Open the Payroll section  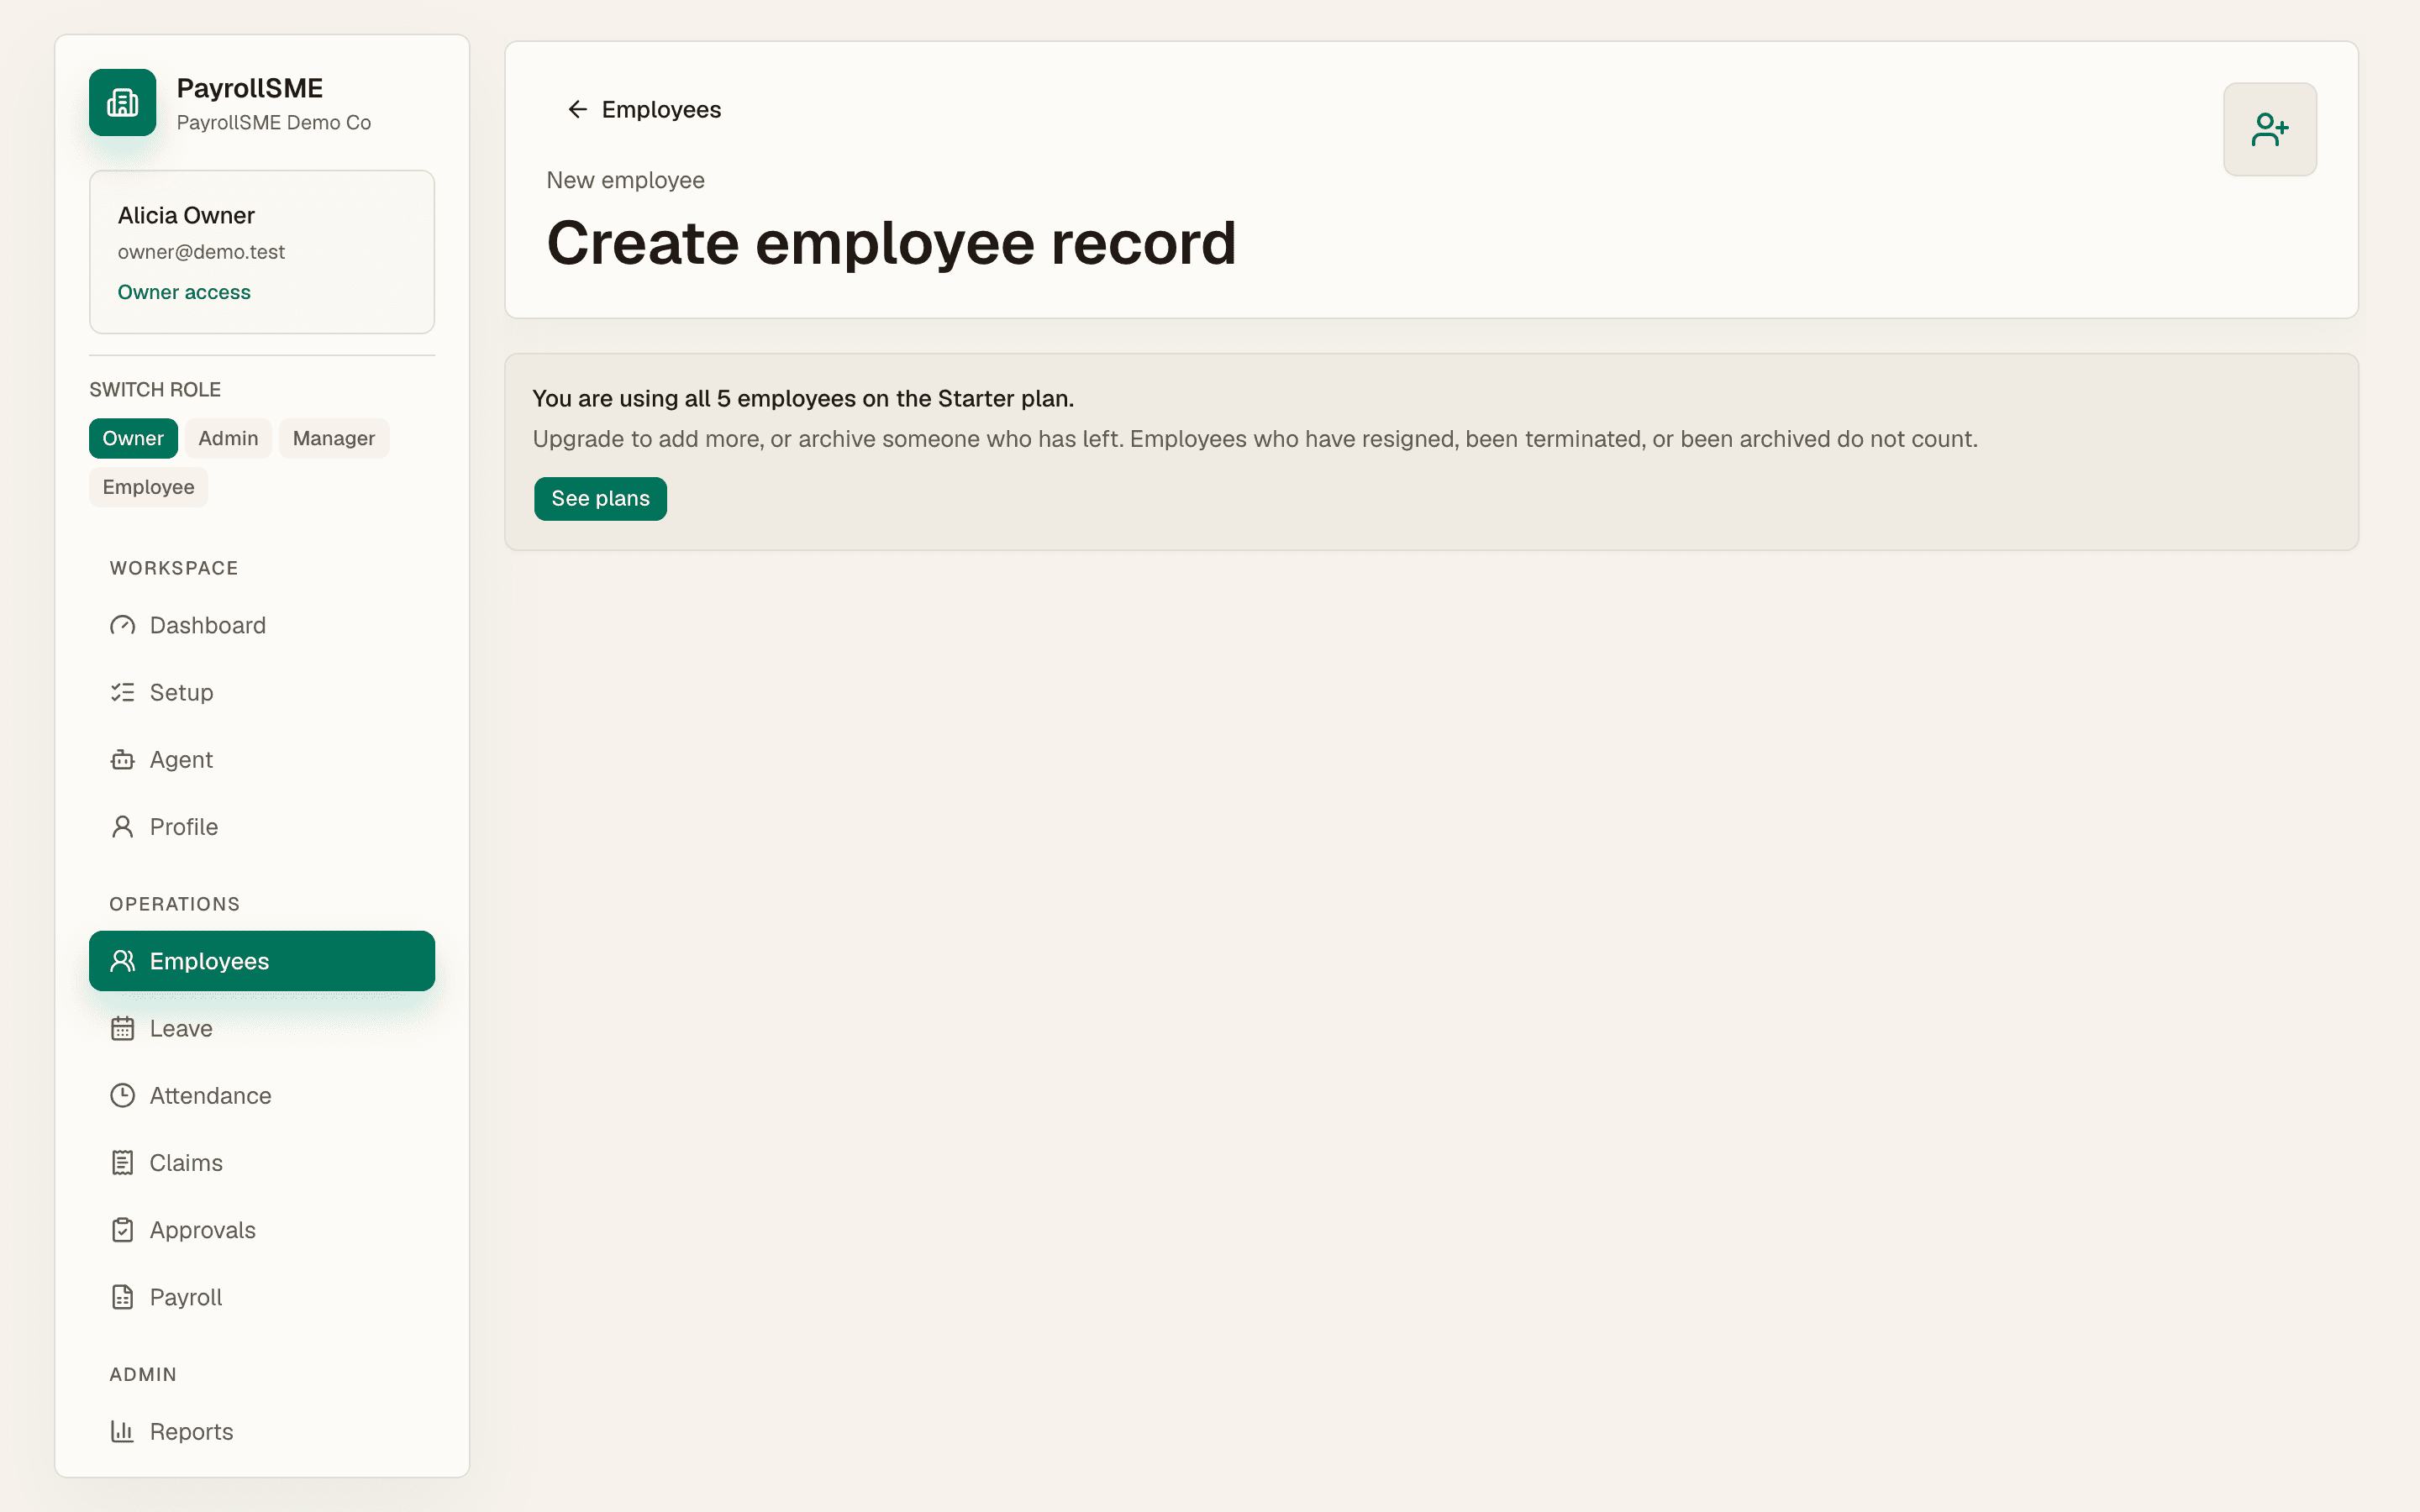262,1297
